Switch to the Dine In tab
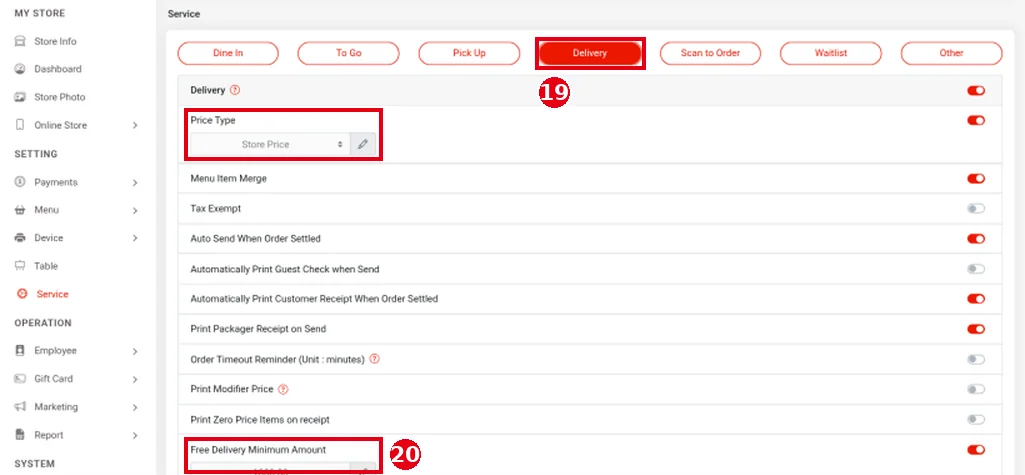1025x475 pixels. (228, 53)
